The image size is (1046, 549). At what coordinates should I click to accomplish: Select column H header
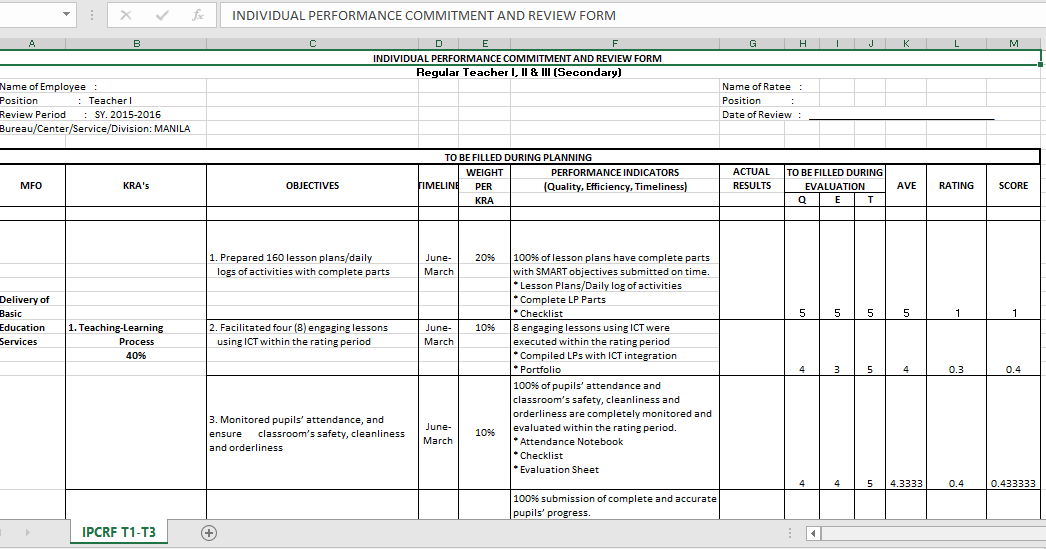tap(802, 43)
